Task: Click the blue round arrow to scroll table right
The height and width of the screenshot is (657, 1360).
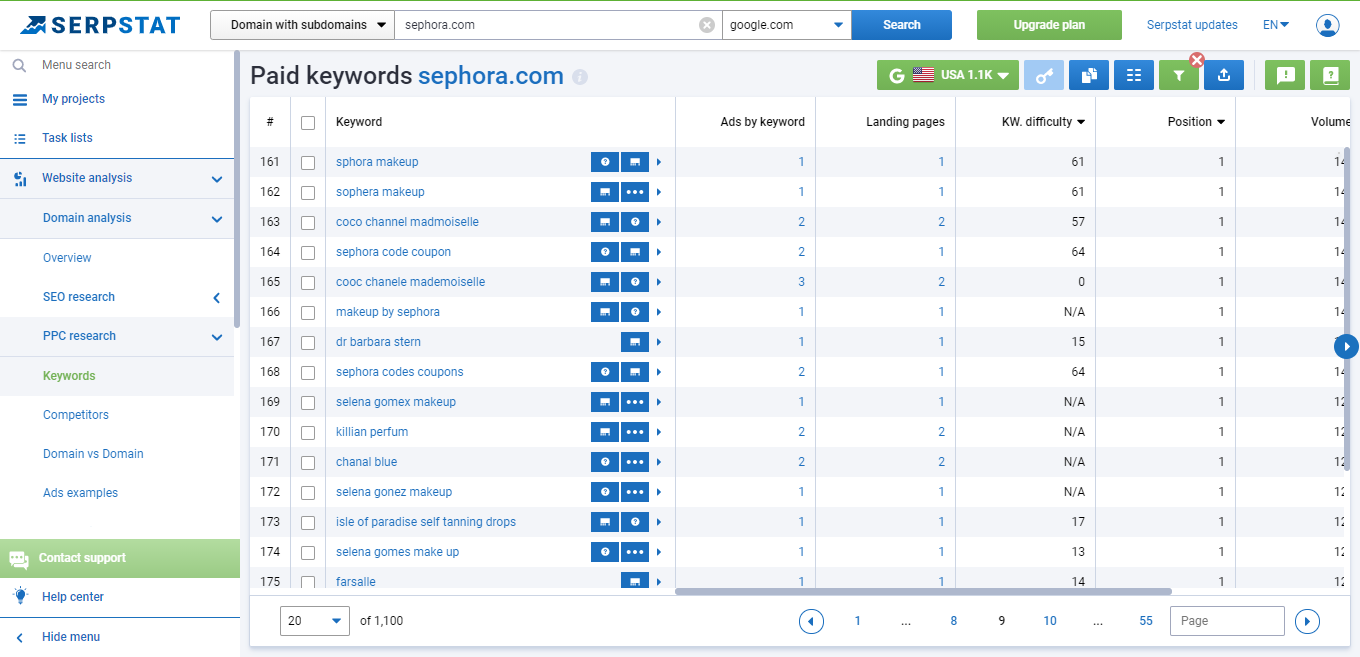Action: (x=1347, y=346)
